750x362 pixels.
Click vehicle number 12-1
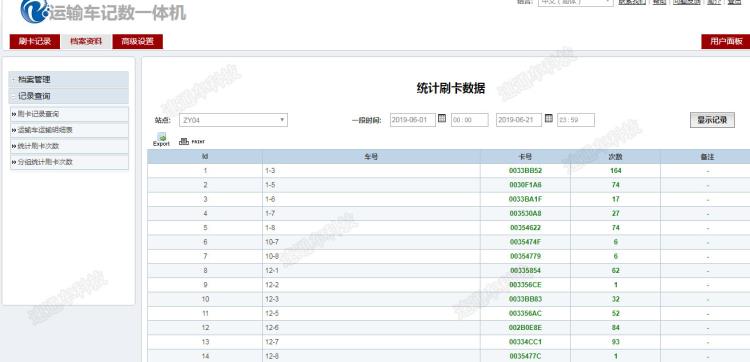click(272, 271)
